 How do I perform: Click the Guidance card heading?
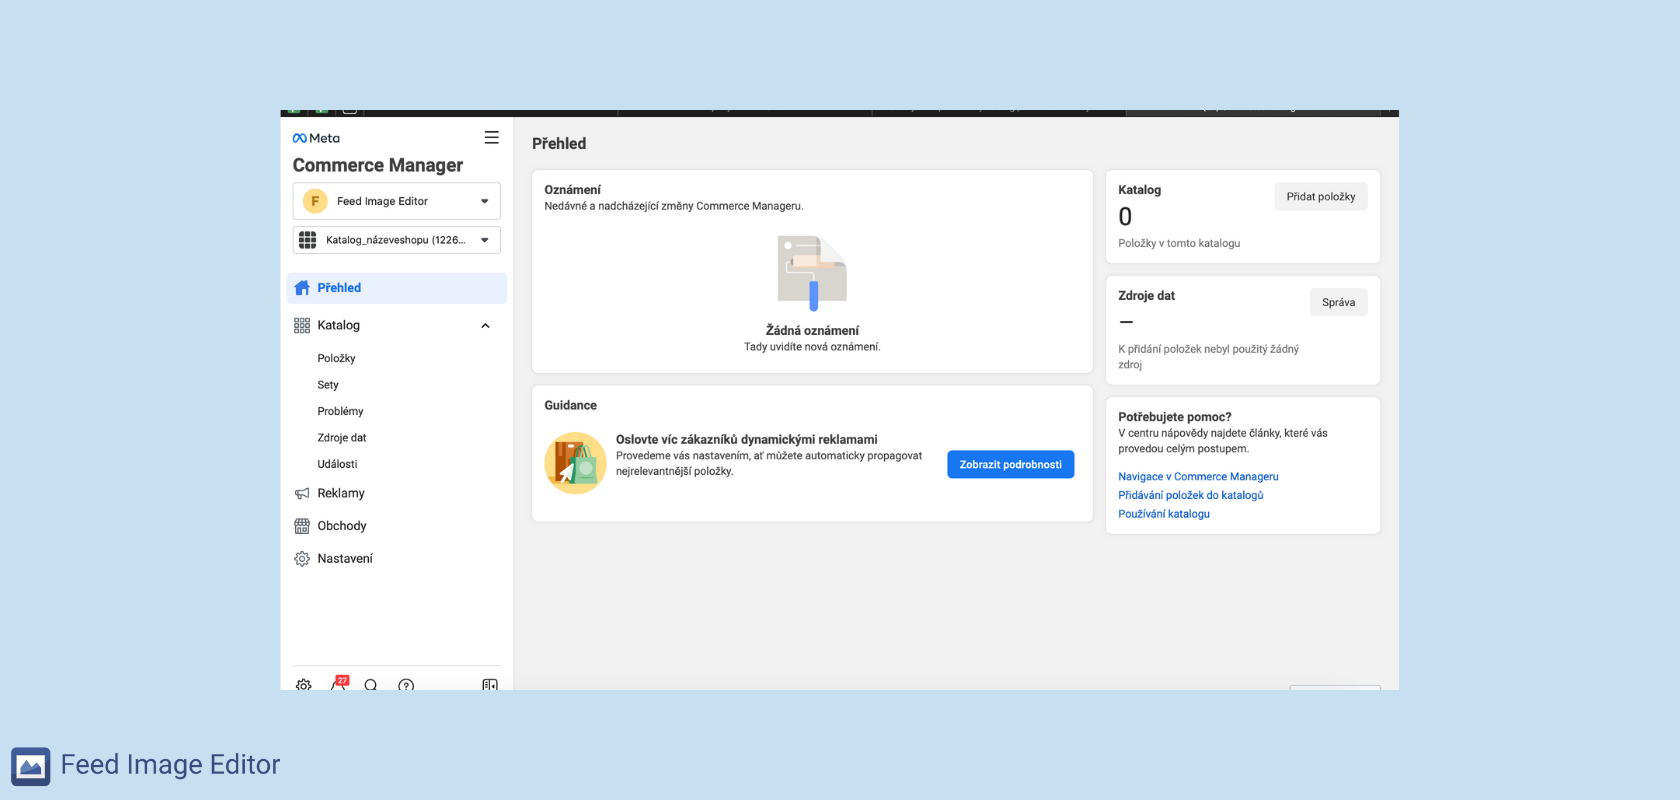click(x=570, y=406)
